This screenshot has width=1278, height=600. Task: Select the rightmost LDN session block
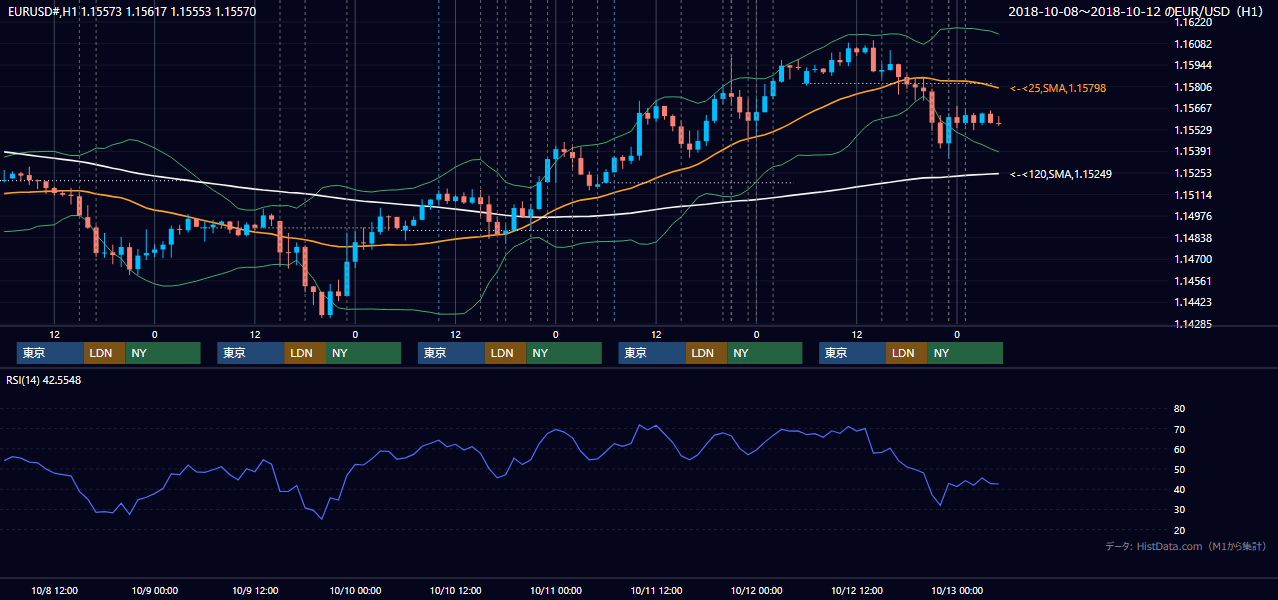pos(906,353)
